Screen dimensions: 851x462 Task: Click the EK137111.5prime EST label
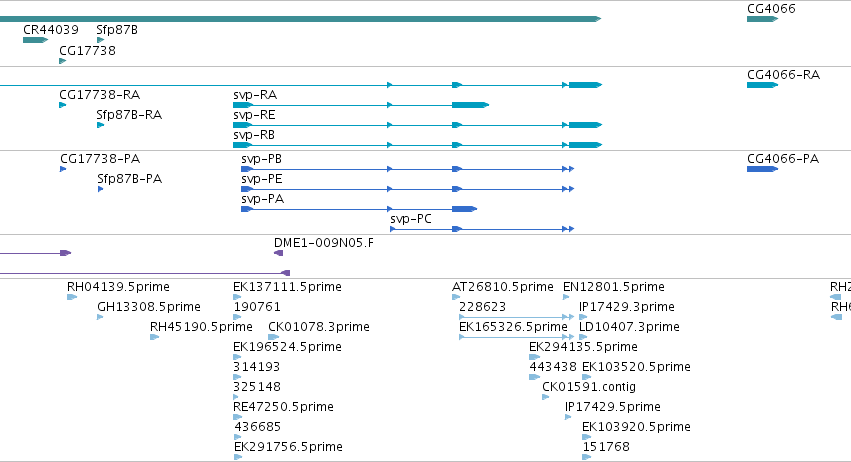pyautogui.click(x=287, y=287)
